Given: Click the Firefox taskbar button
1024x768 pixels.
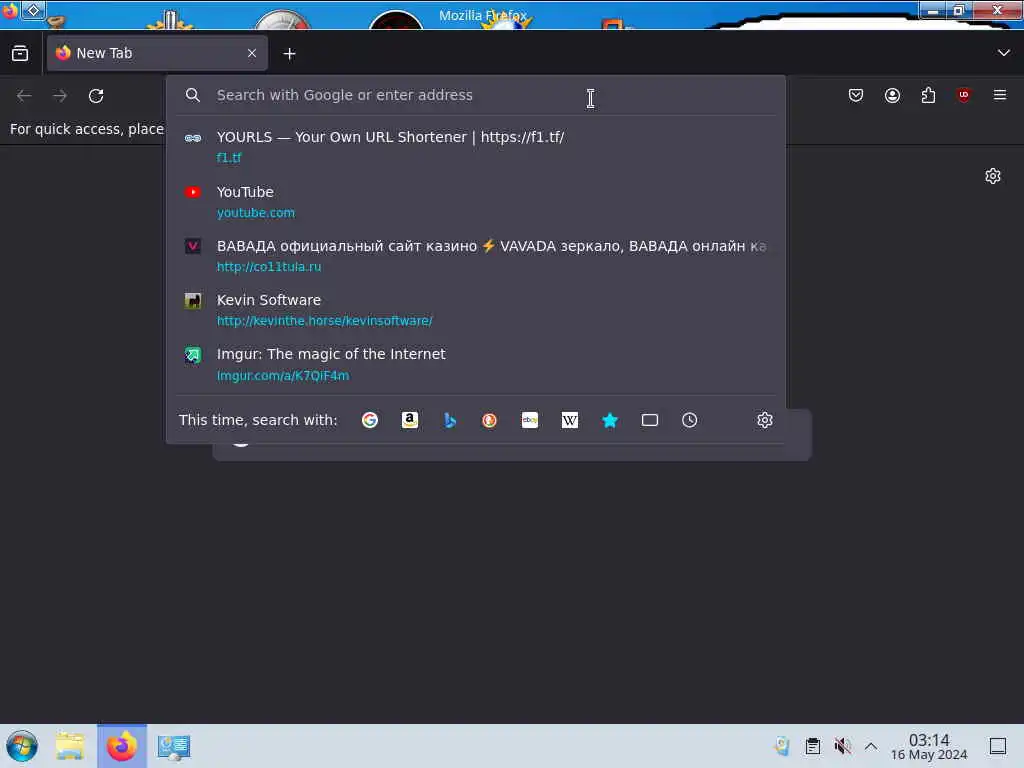Looking at the screenshot, I should pyautogui.click(x=122, y=746).
